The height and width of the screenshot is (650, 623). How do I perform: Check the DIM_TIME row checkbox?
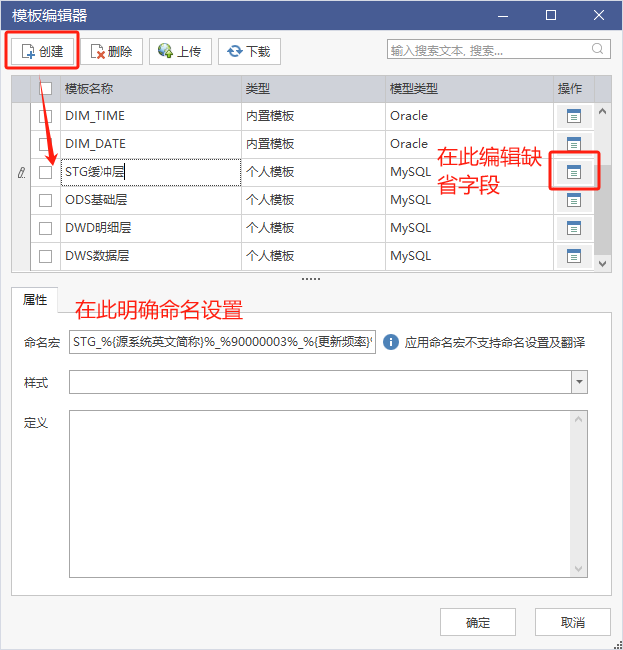[x=46, y=116]
